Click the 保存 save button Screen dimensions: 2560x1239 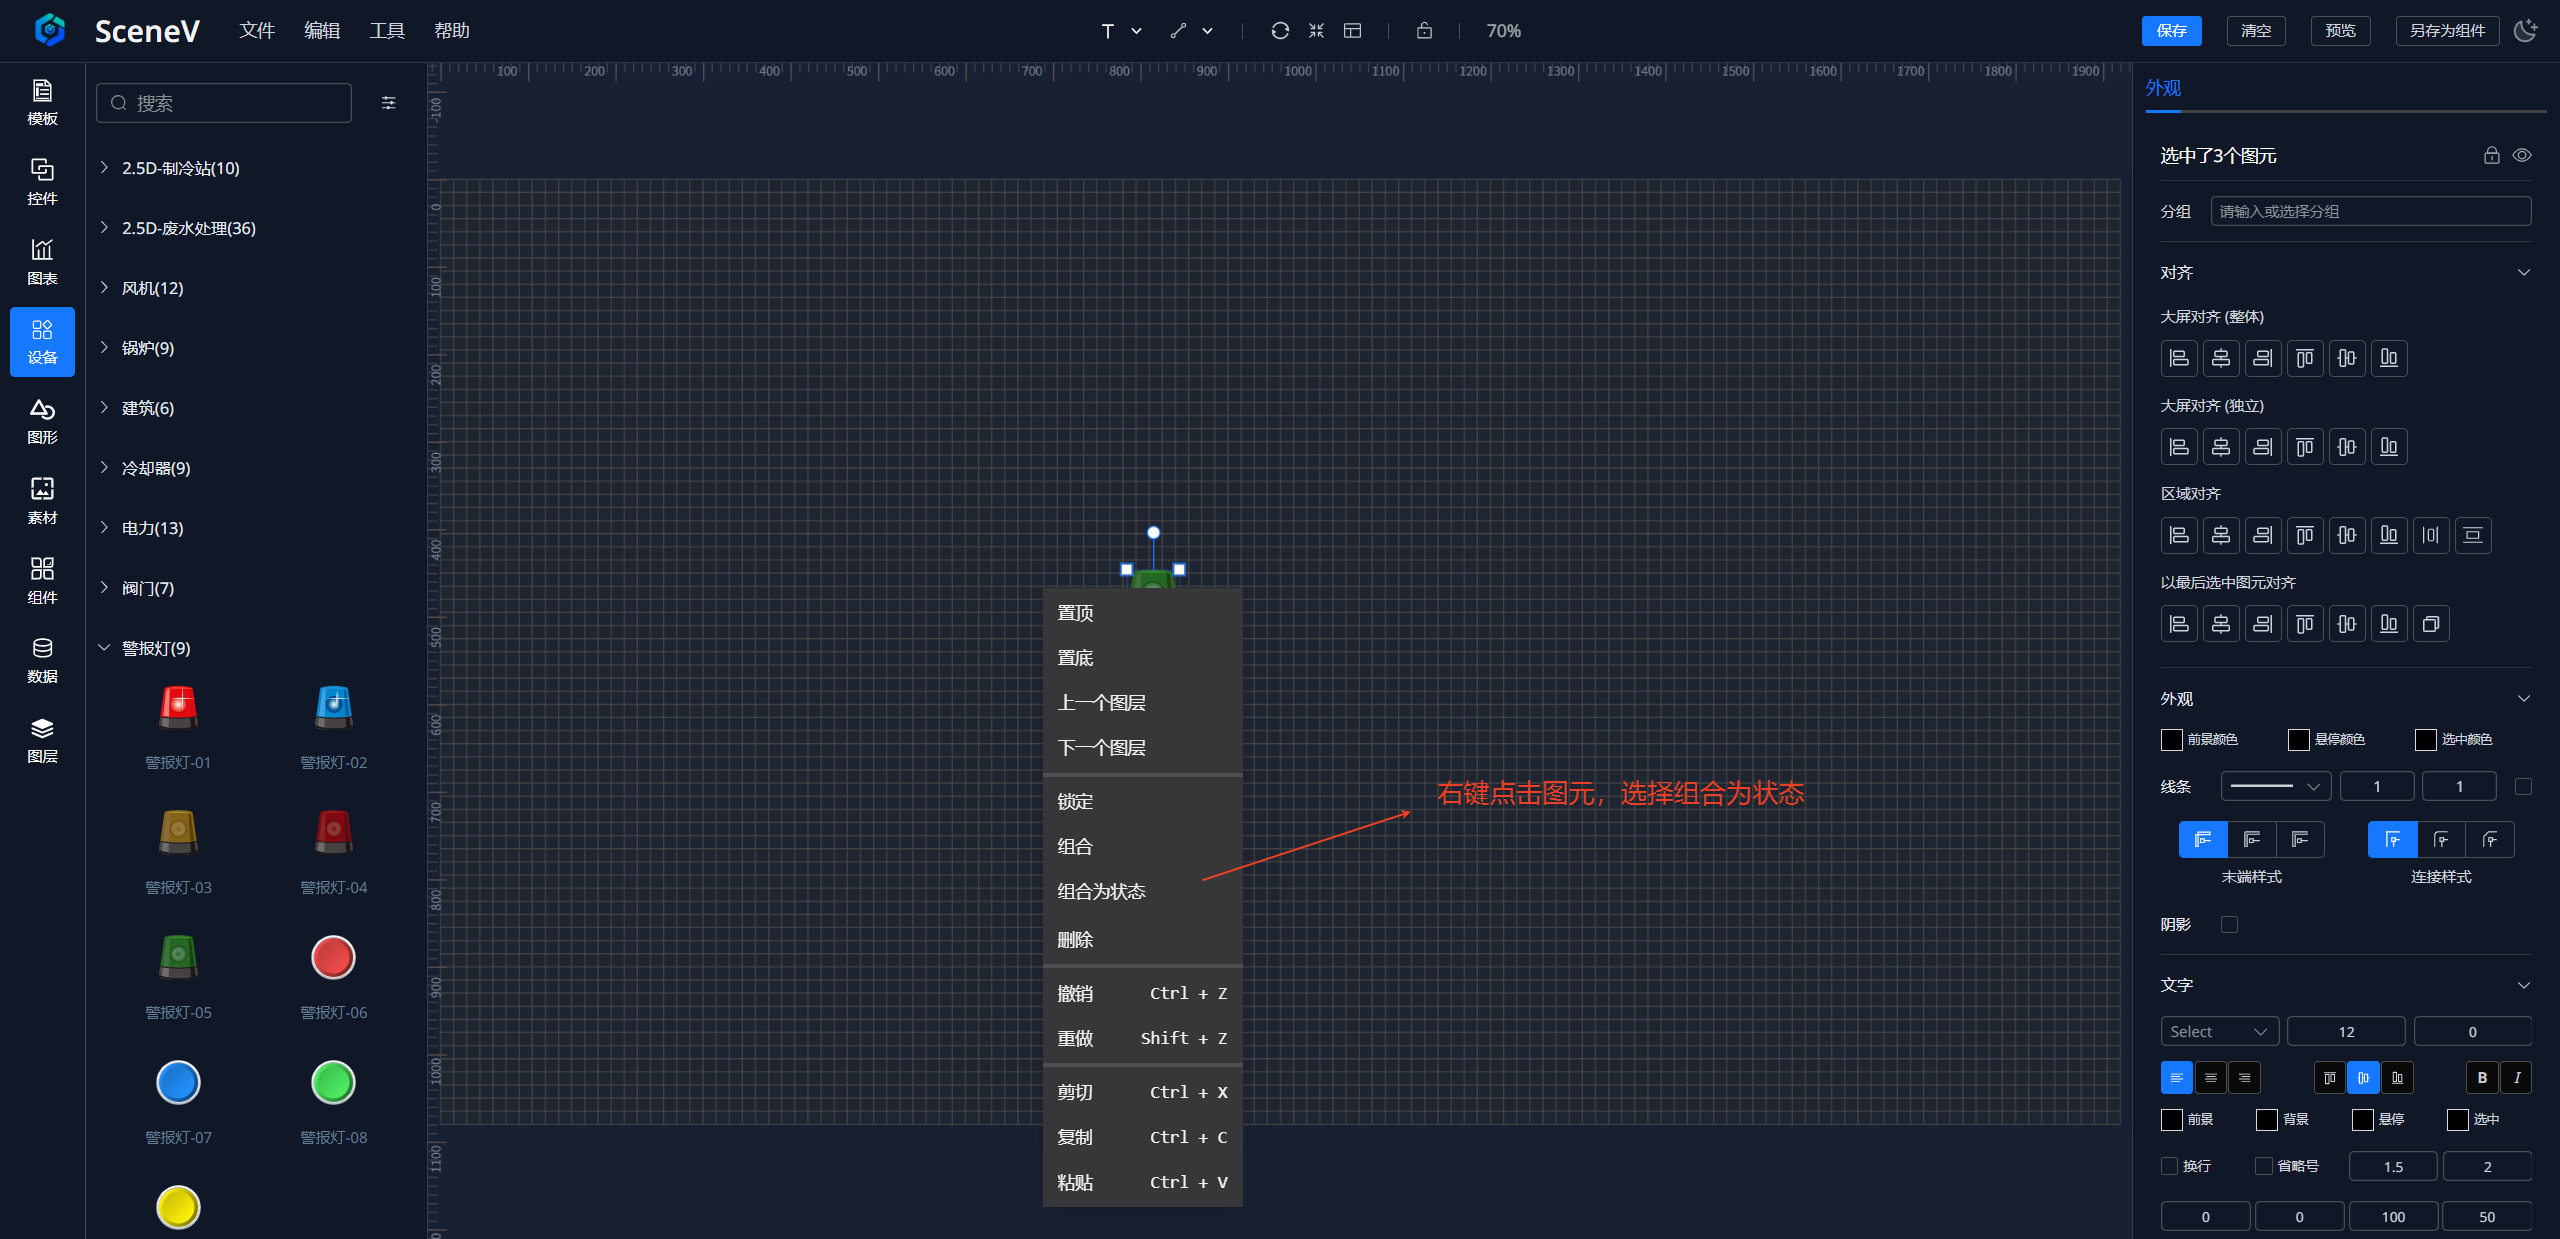tap(2171, 30)
